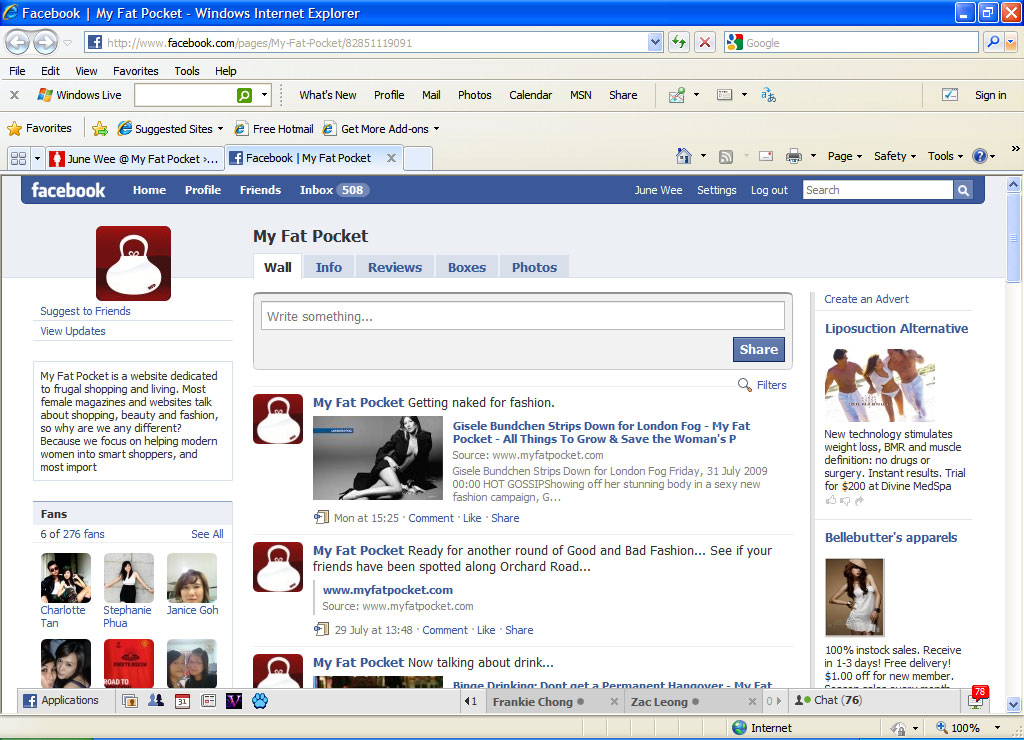Click the Facebook Search input field

878,190
